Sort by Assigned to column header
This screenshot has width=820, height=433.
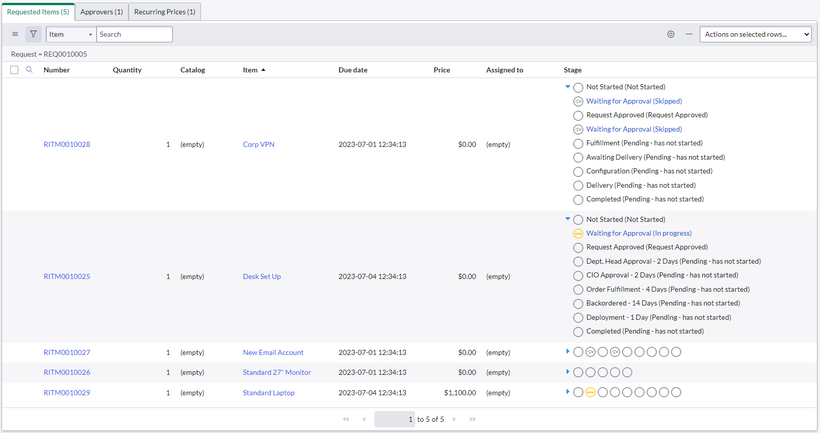505,70
